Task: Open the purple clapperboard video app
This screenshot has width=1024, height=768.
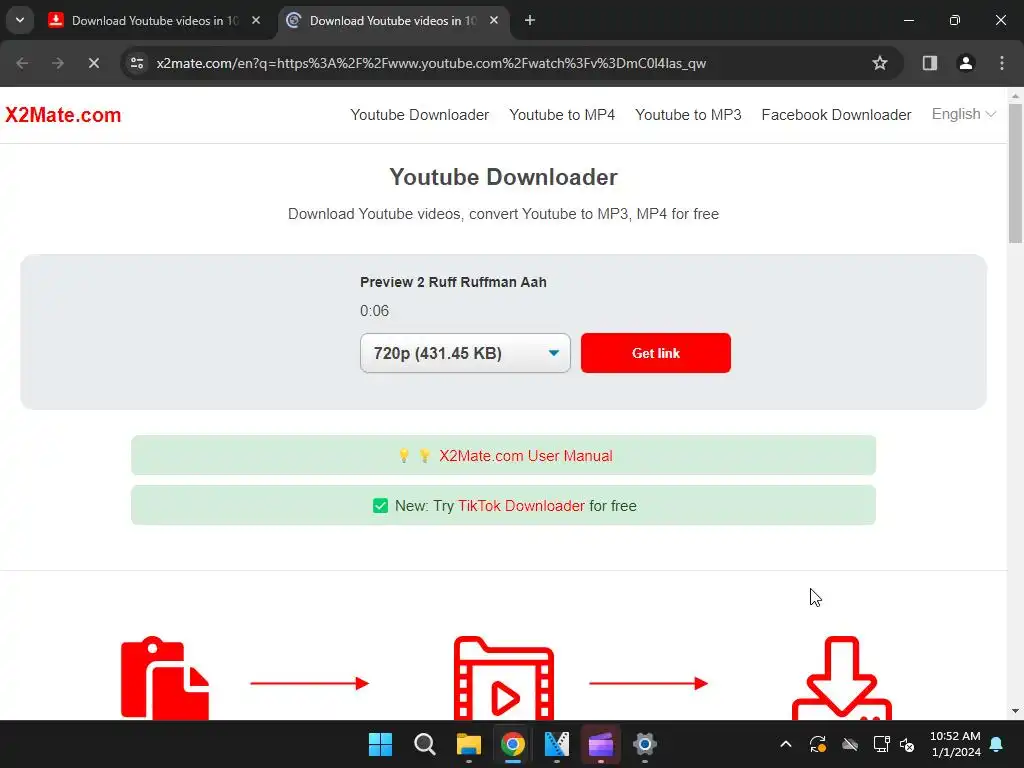Action: (x=601, y=744)
